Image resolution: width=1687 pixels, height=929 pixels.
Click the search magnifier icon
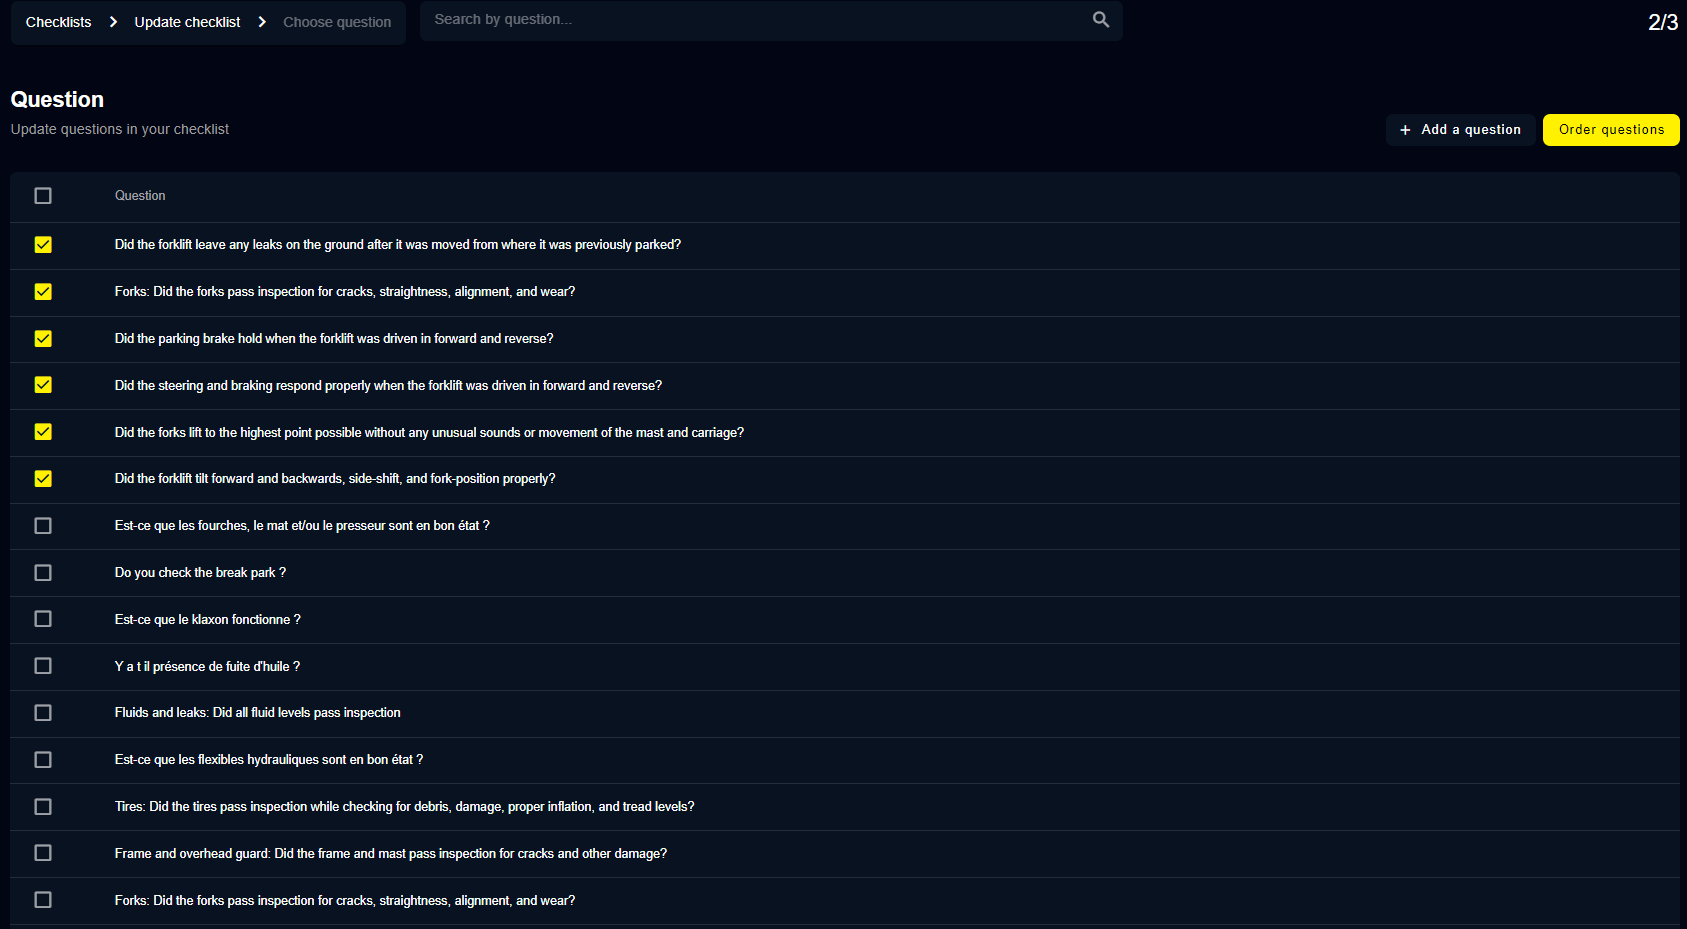click(1100, 20)
